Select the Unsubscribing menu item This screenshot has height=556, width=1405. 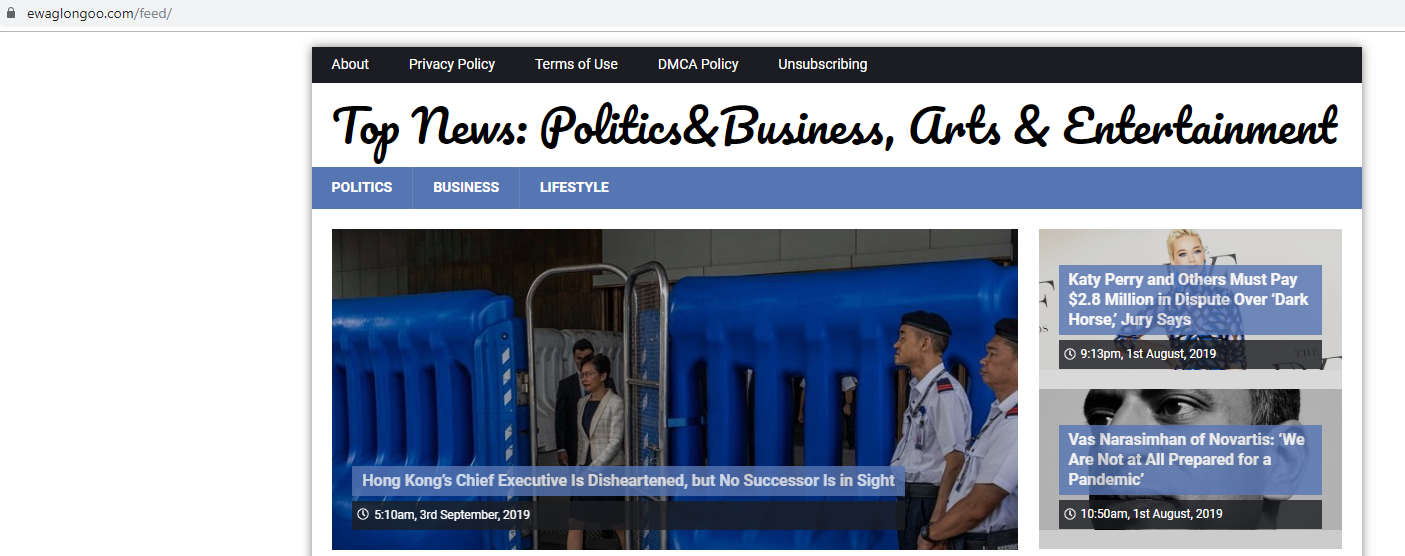click(823, 64)
